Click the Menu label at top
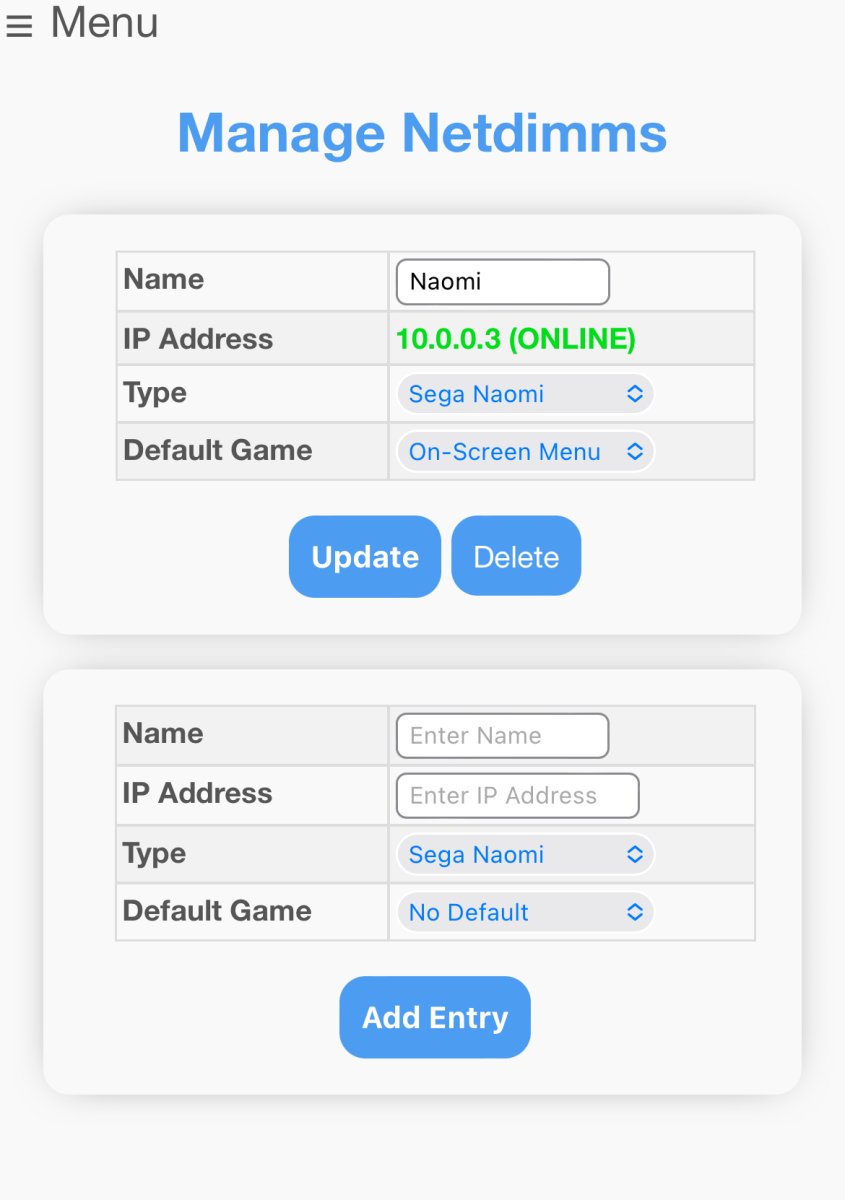Viewport: 845px width, 1200px height. [104, 22]
